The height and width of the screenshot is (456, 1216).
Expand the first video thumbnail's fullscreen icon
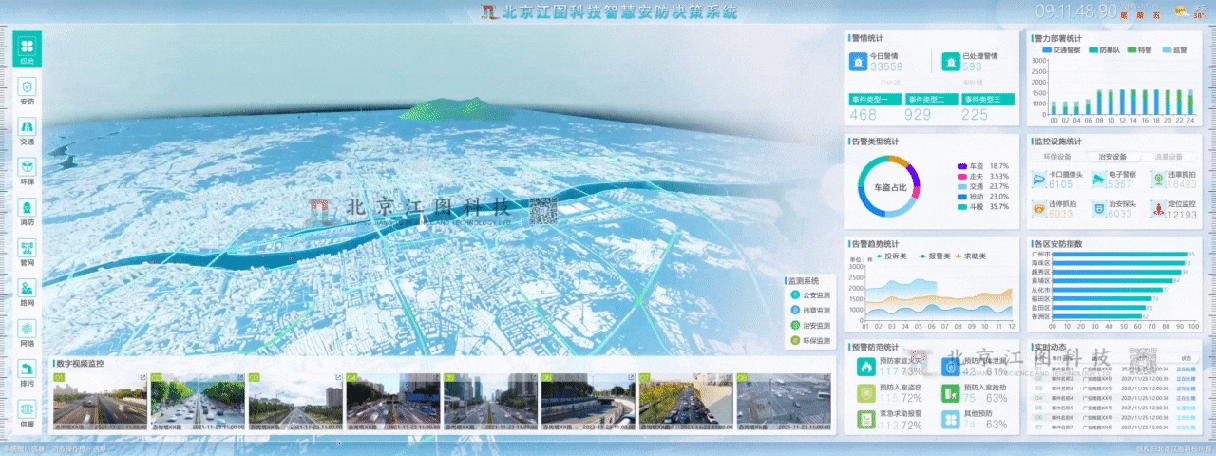pos(141,378)
